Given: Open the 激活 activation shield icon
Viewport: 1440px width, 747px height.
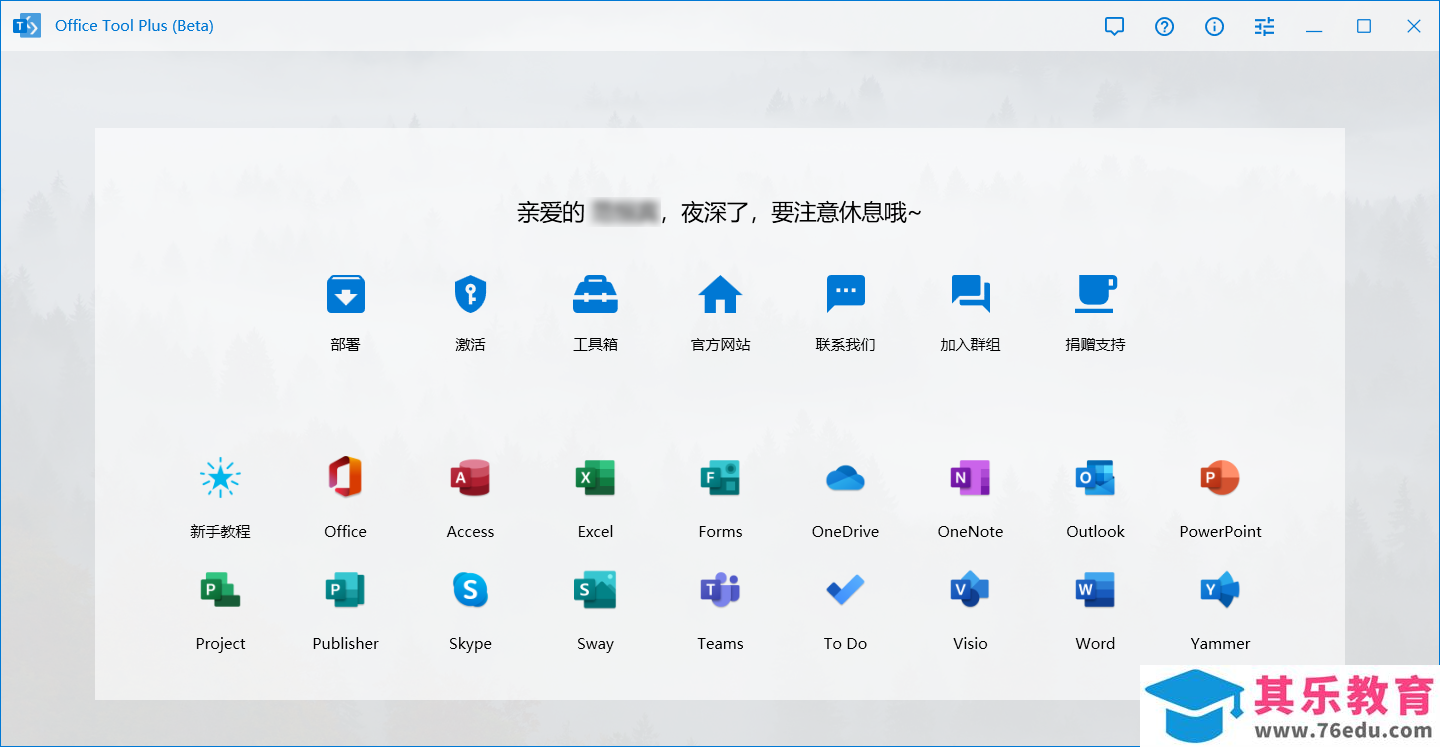Looking at the screenshot, I should 470,294.
